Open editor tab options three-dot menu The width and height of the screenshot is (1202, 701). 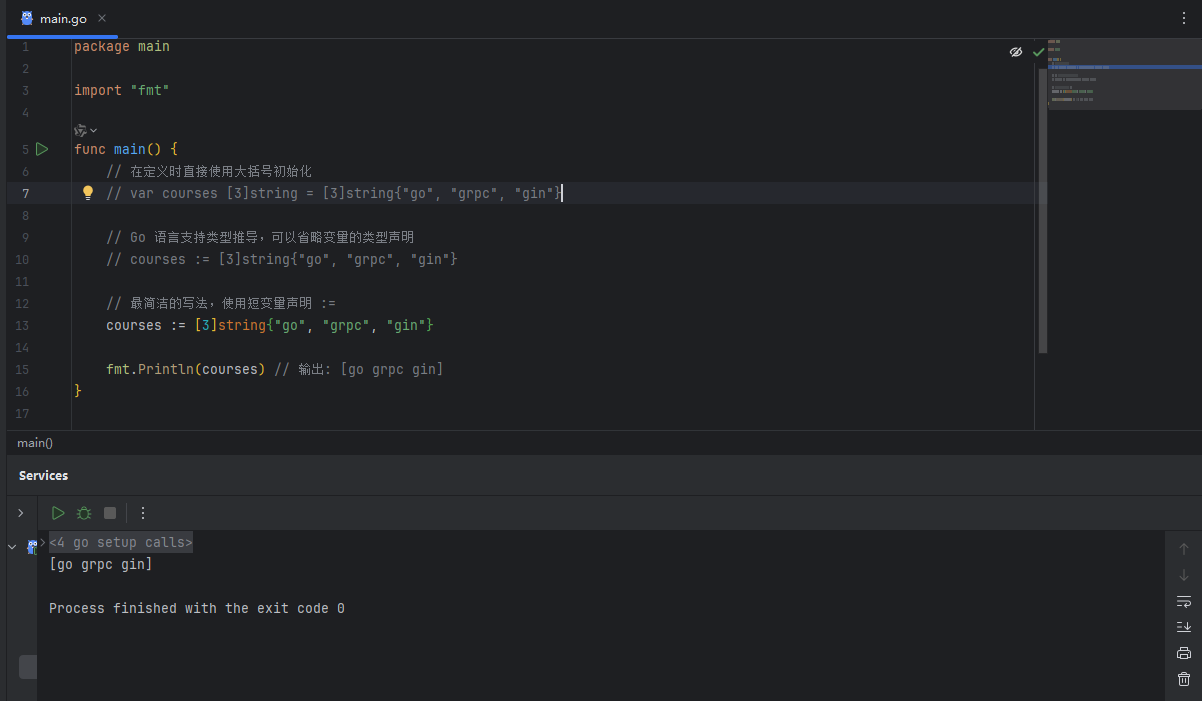coord(1185,18)
